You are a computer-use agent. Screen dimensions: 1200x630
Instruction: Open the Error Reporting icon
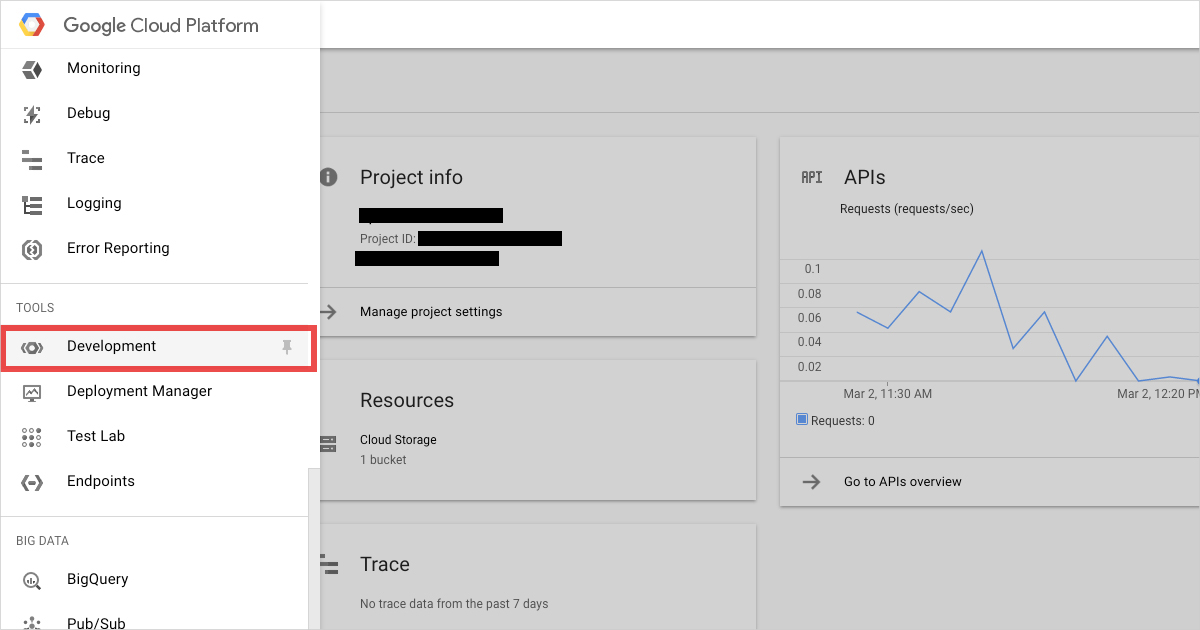[x=32, y=249]
